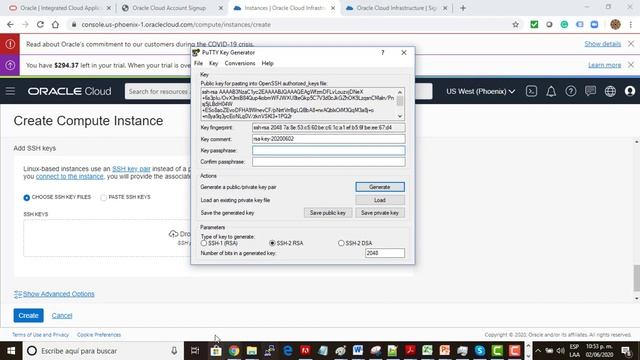Click Load existing private key button
Image resolution: width=640 pixels, height=360 pixels.
point(380,200)
